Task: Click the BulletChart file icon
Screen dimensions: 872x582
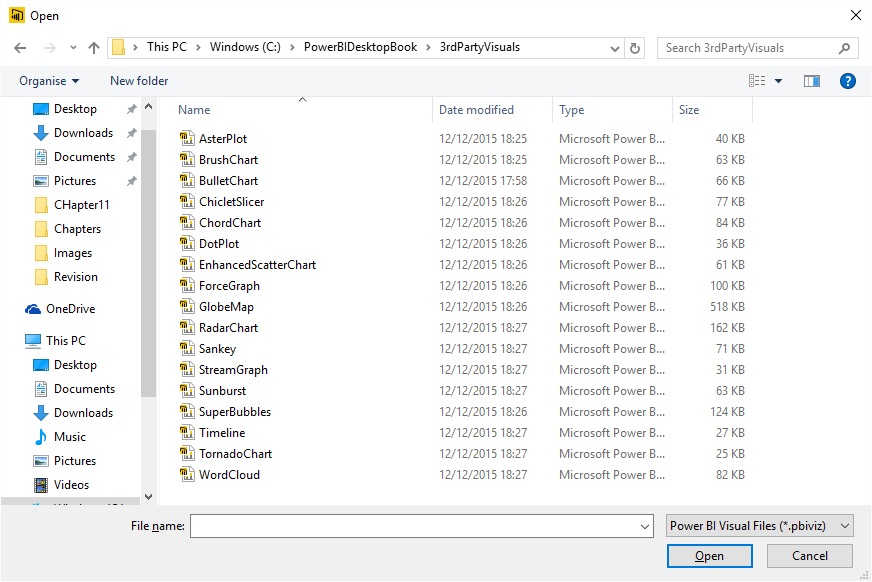Action: (187, 181)
